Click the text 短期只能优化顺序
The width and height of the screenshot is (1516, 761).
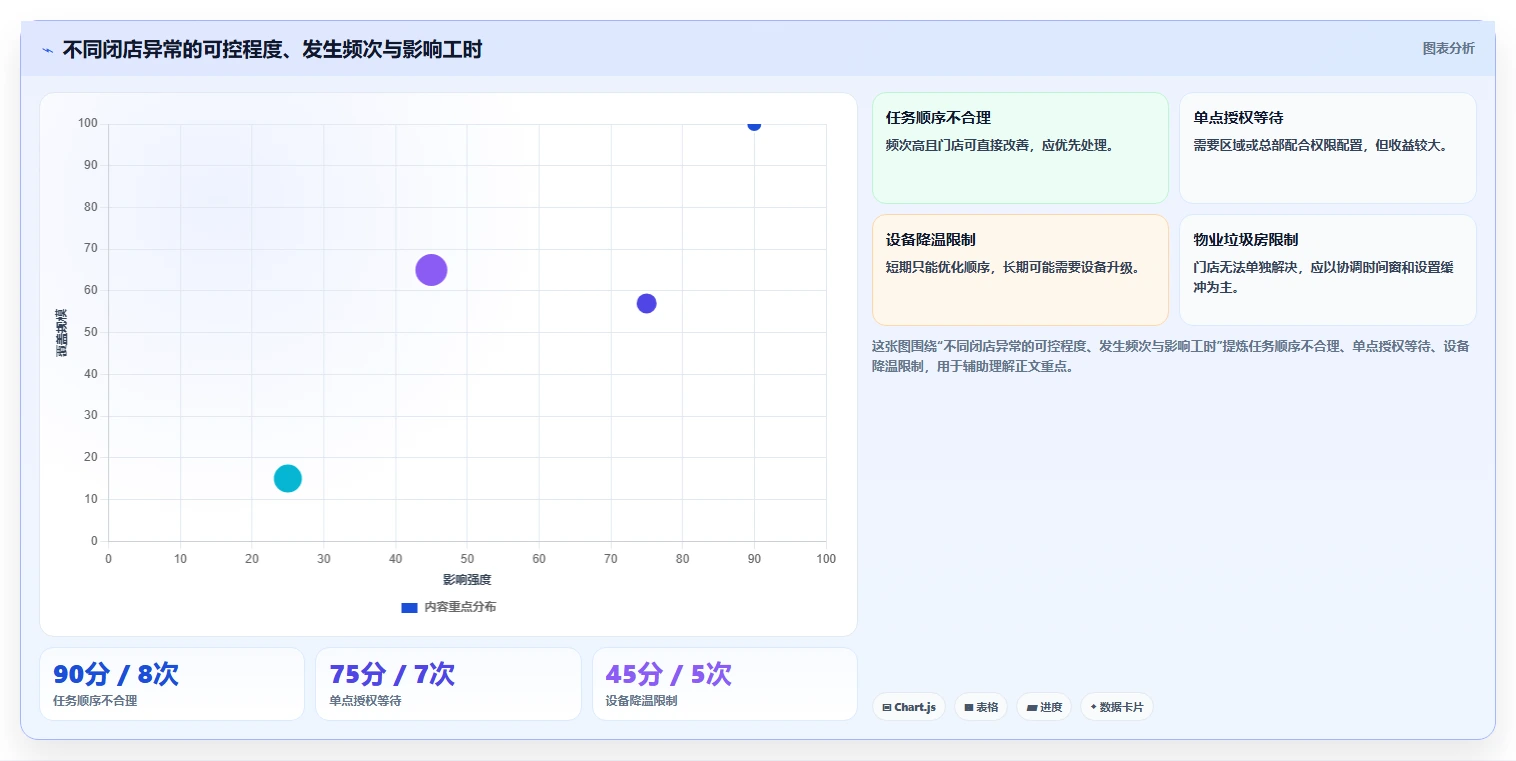point(938,267)
